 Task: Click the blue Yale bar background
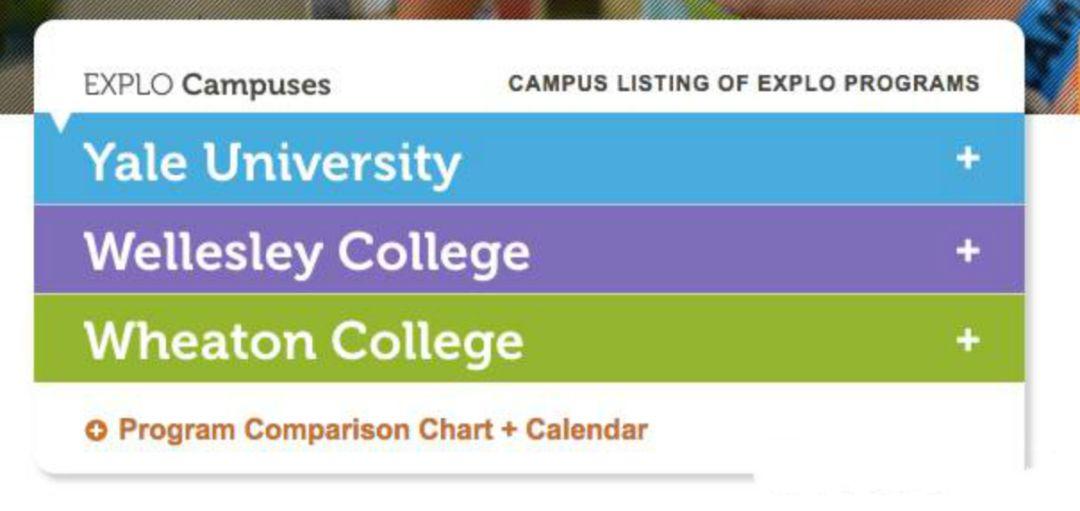(700, 160)
